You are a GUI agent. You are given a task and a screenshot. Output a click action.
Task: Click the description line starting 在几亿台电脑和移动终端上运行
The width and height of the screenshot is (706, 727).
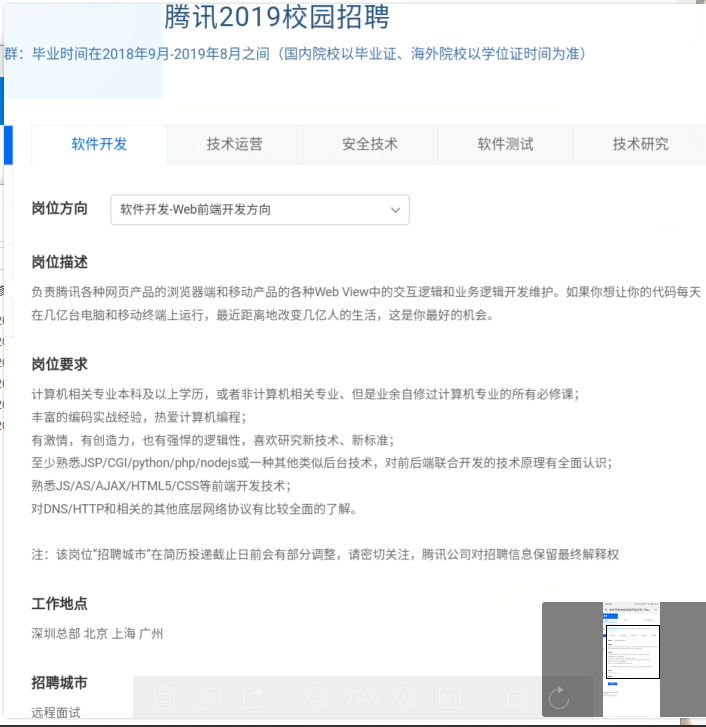(263, 315)
